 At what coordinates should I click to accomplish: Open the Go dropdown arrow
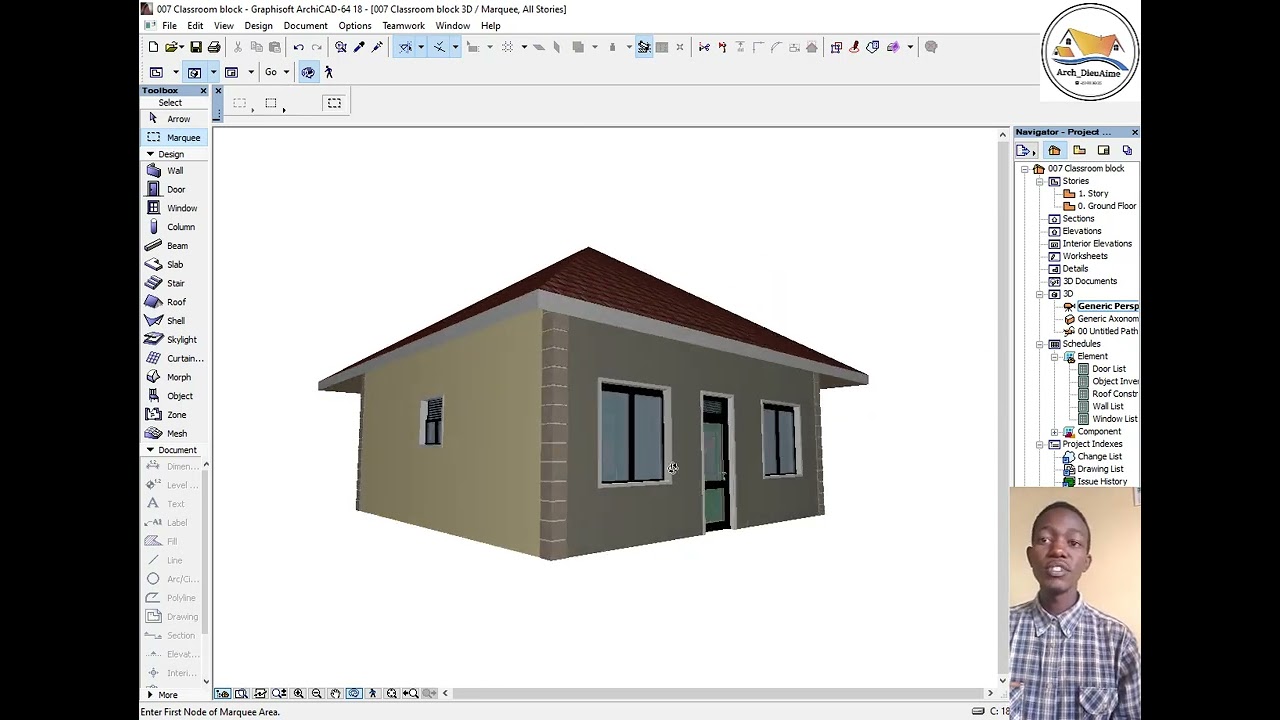tap(286, 72)
